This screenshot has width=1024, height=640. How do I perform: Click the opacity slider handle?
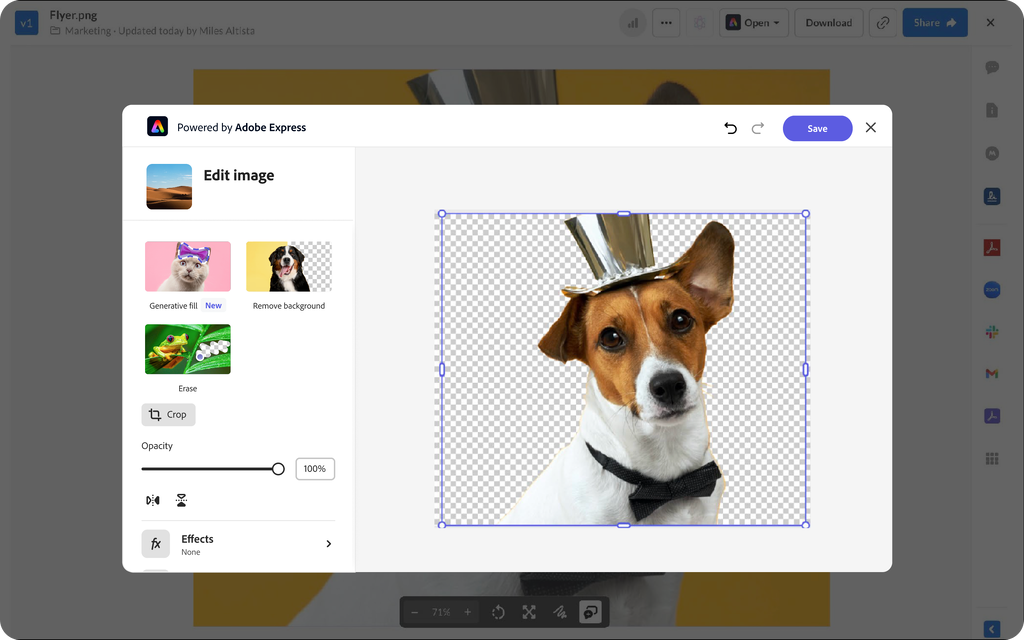[278, 469]
